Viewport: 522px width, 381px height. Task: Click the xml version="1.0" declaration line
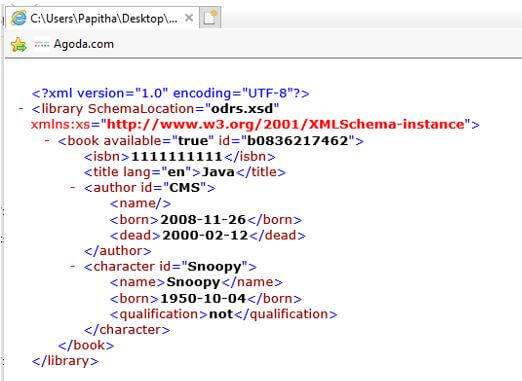[170, 93]
